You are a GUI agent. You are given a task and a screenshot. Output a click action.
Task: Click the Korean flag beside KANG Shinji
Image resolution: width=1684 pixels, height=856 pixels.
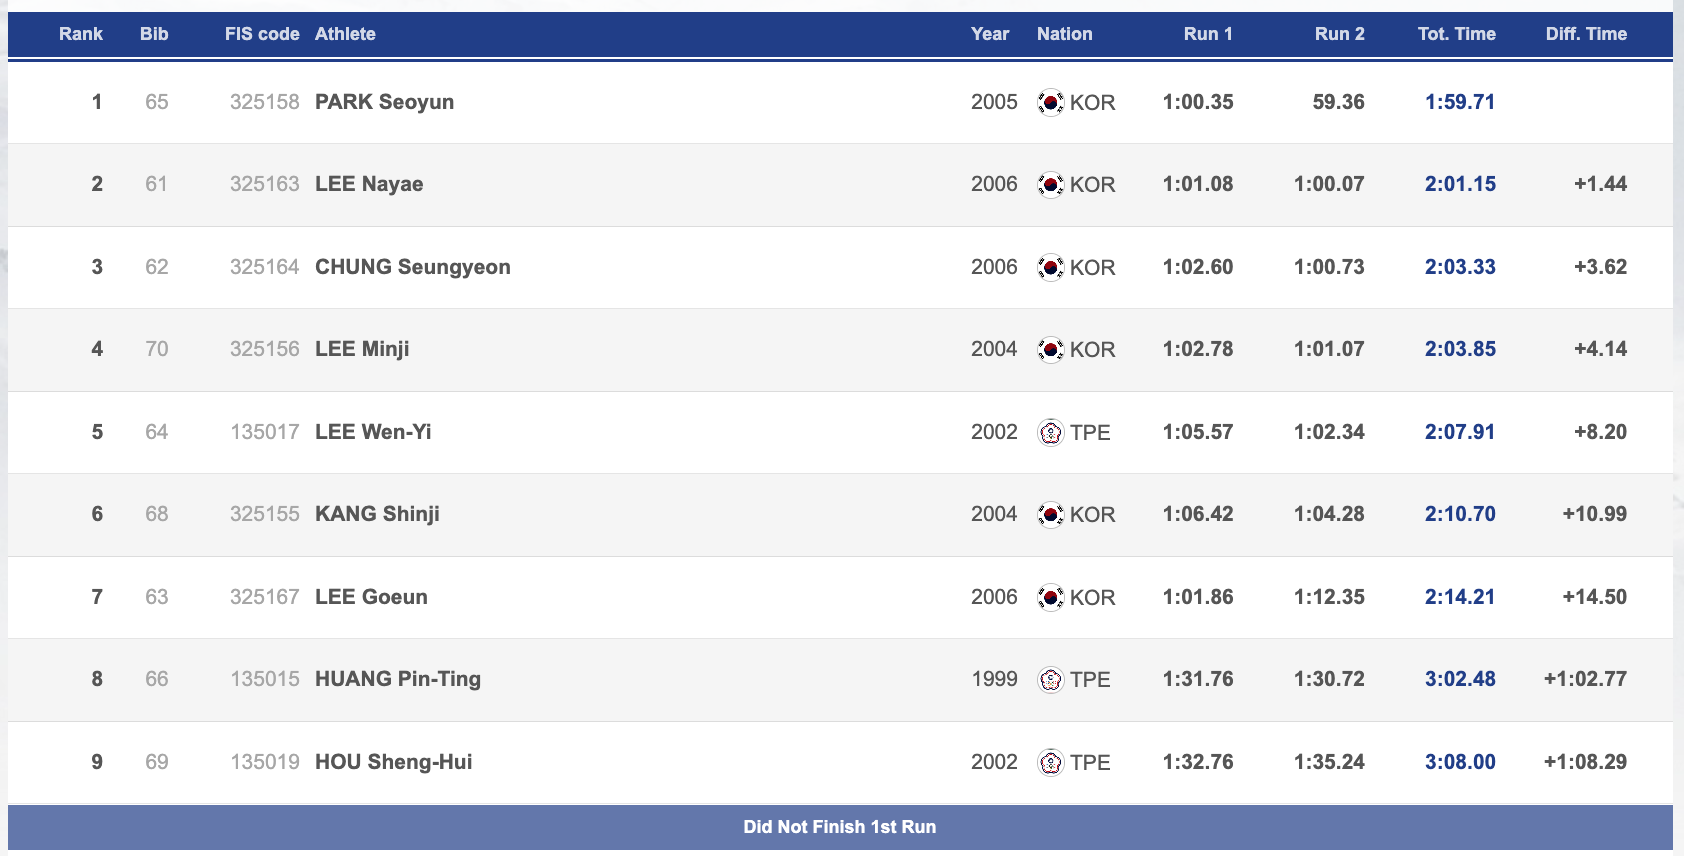point(1050,515)
